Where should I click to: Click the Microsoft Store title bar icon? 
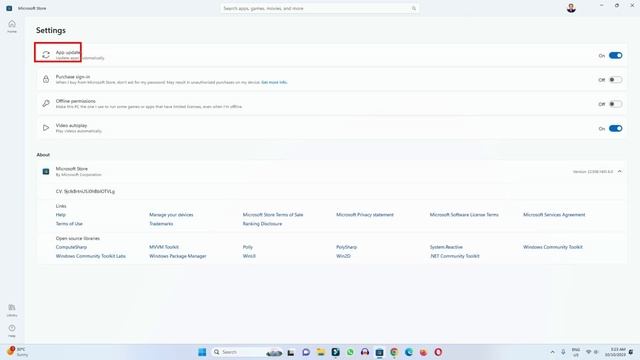[9, 8]
